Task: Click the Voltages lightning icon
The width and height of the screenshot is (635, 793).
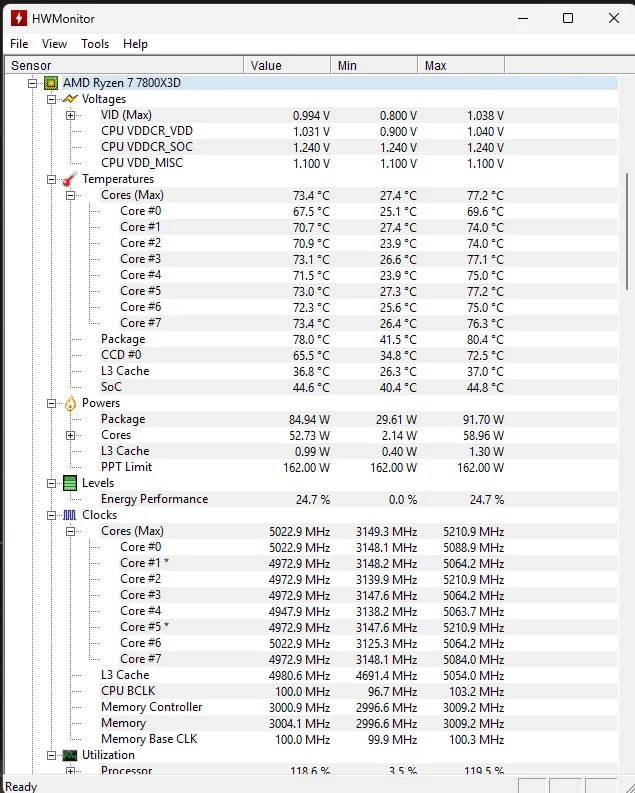Action: click(x=70, y=99)
